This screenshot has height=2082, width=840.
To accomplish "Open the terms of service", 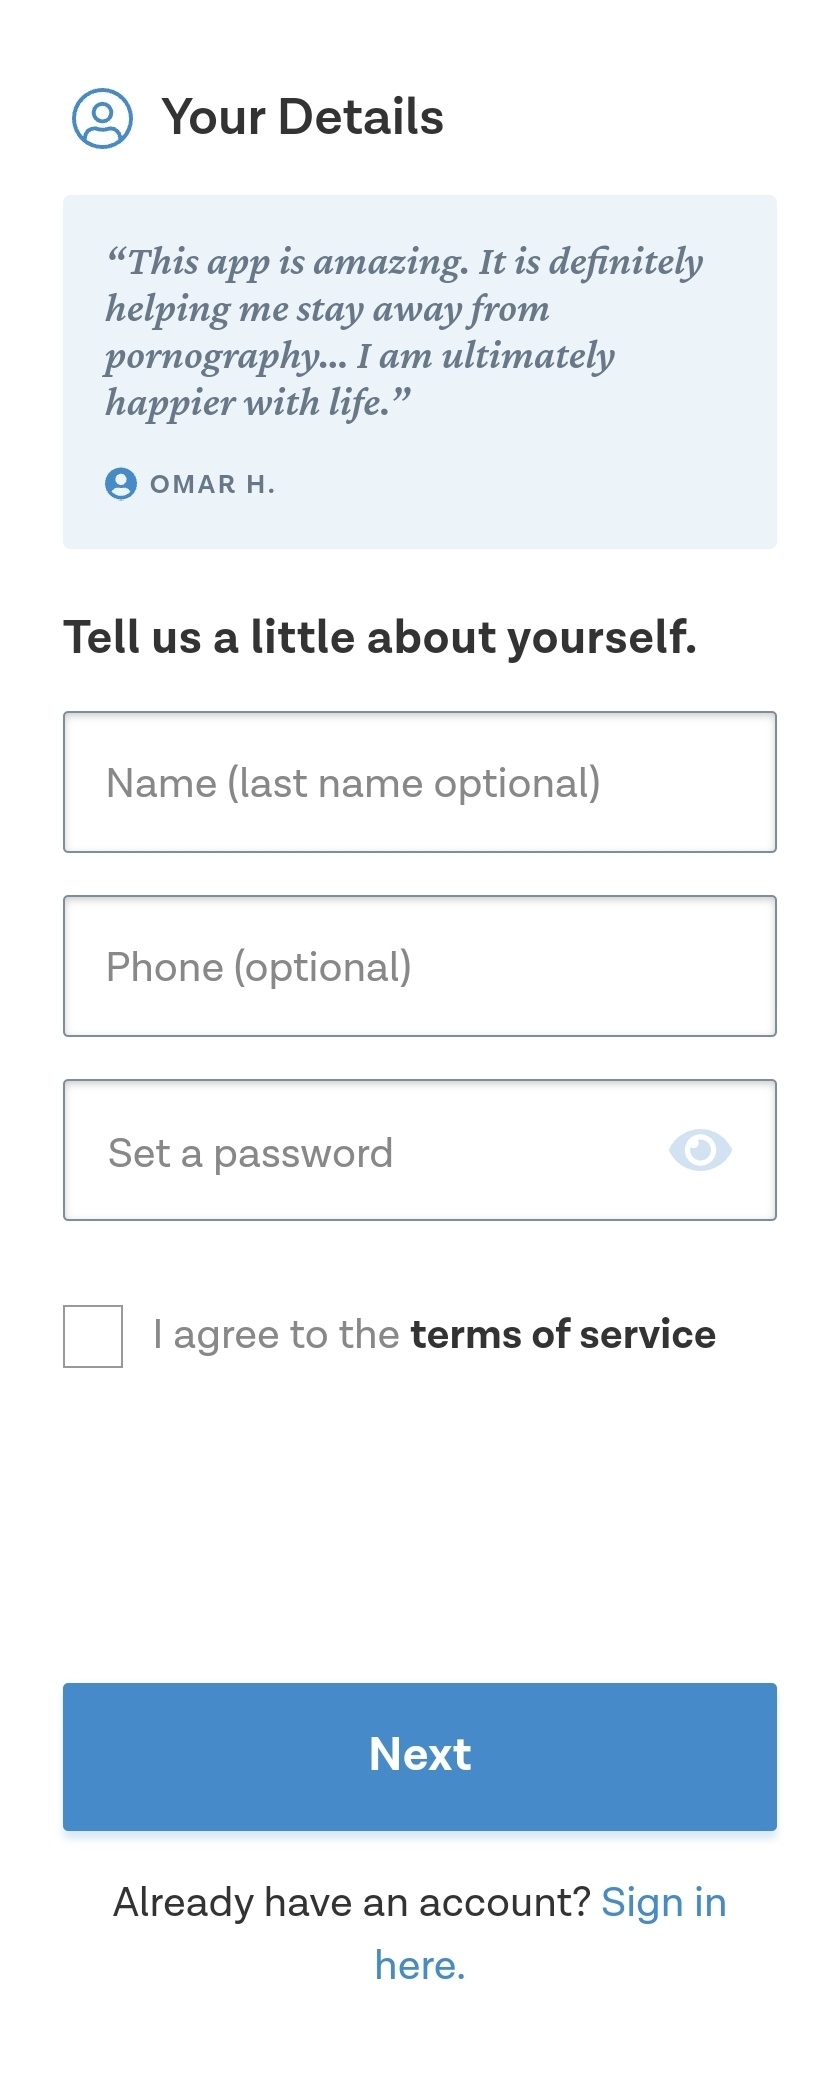I will click(563, 1334).
